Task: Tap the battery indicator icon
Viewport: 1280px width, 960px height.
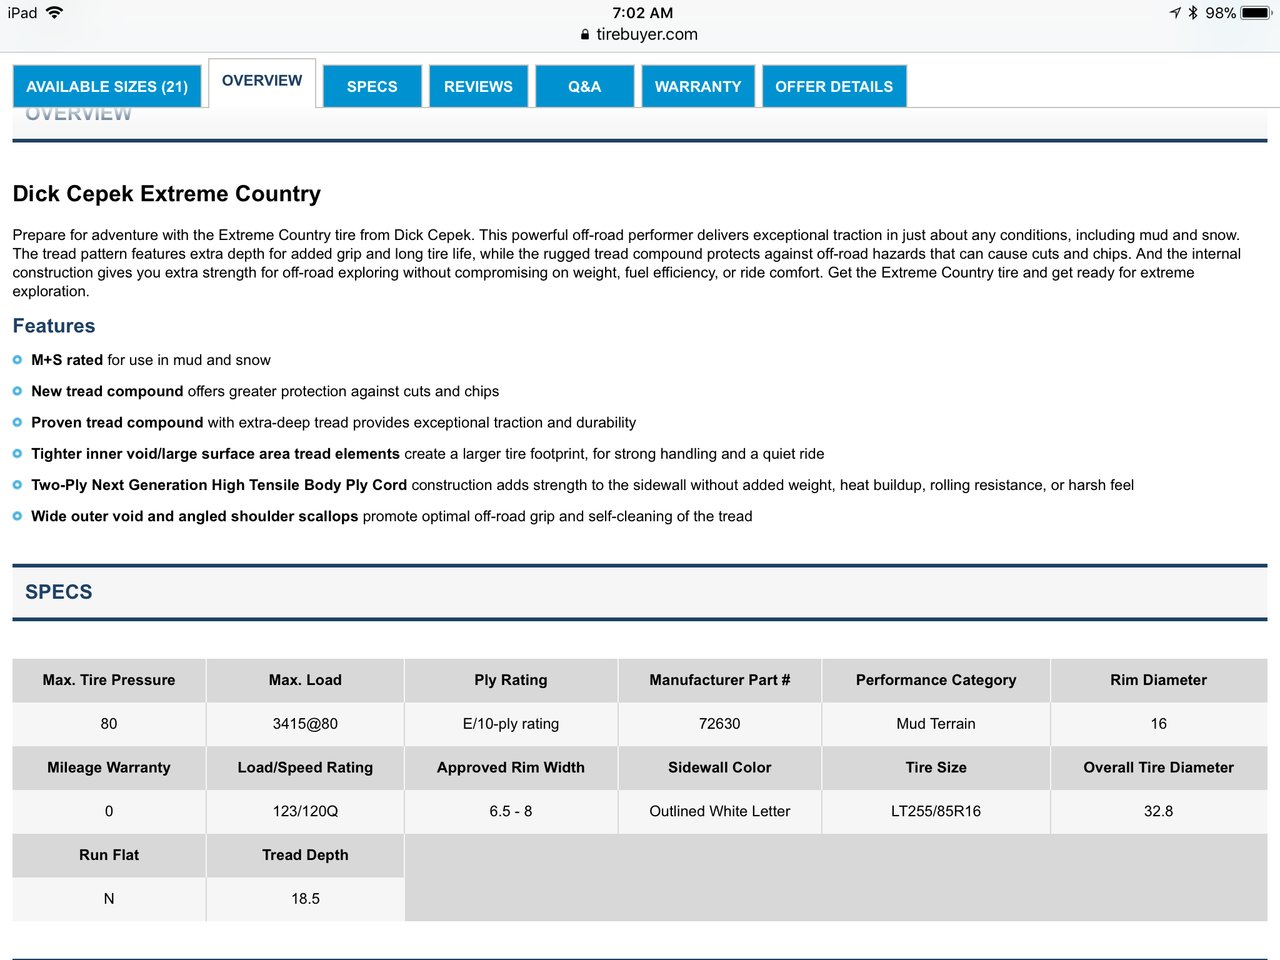Action: (x=1256, y=13)
